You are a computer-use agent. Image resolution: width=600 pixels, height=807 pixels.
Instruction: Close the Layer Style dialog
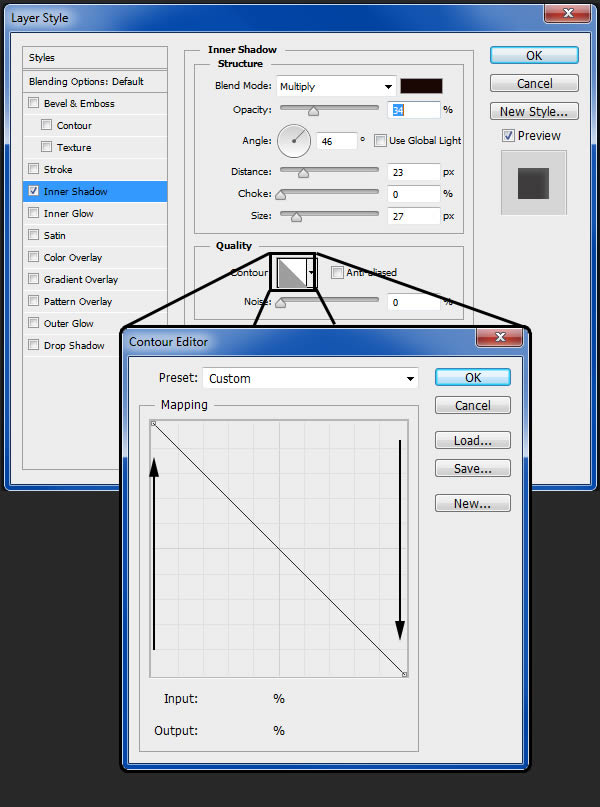[567, 13]
